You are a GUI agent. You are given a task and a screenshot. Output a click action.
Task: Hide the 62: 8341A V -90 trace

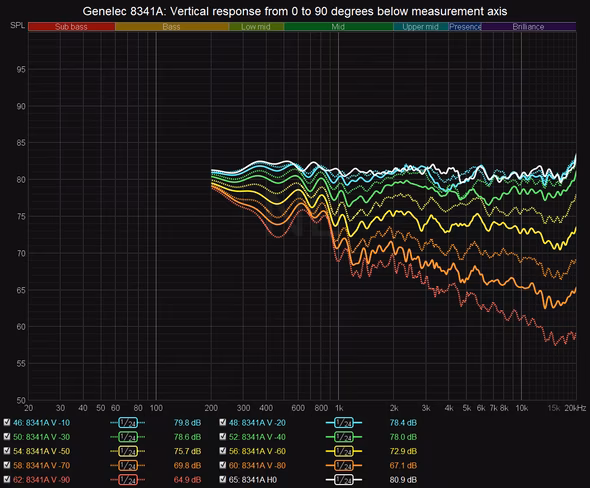(7, 479)
